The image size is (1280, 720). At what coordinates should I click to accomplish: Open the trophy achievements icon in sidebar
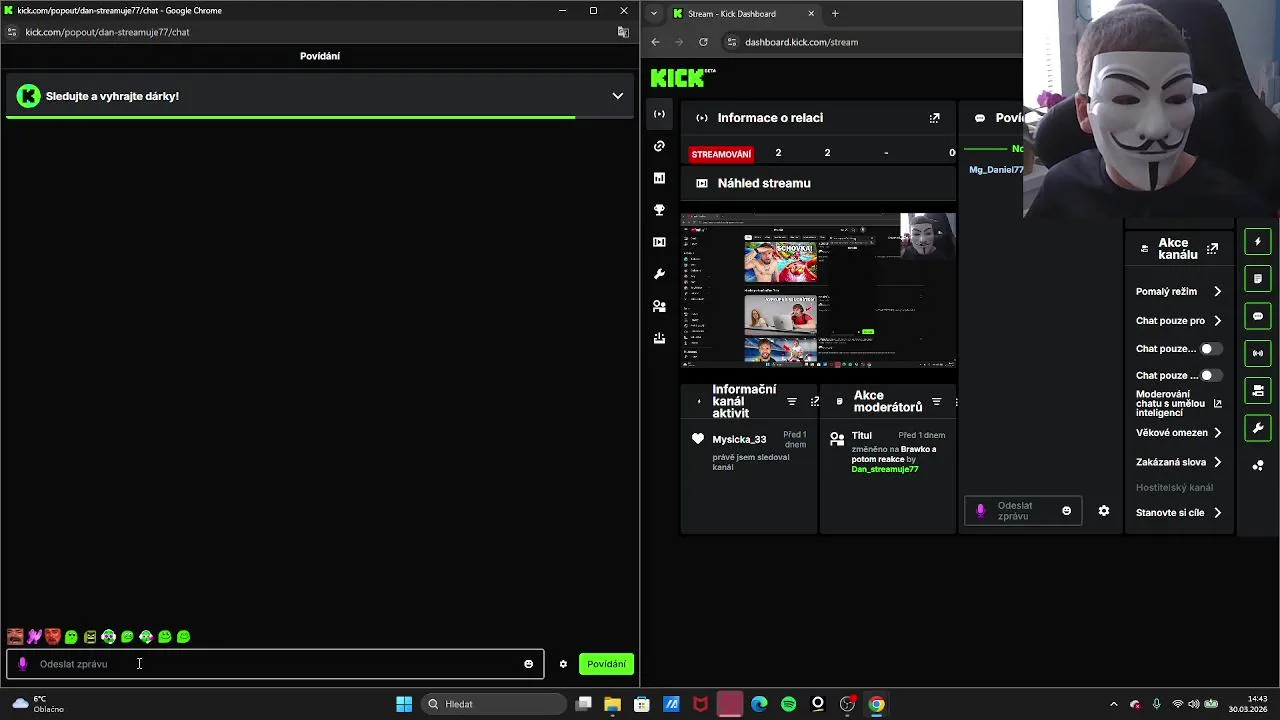point(659,210)
